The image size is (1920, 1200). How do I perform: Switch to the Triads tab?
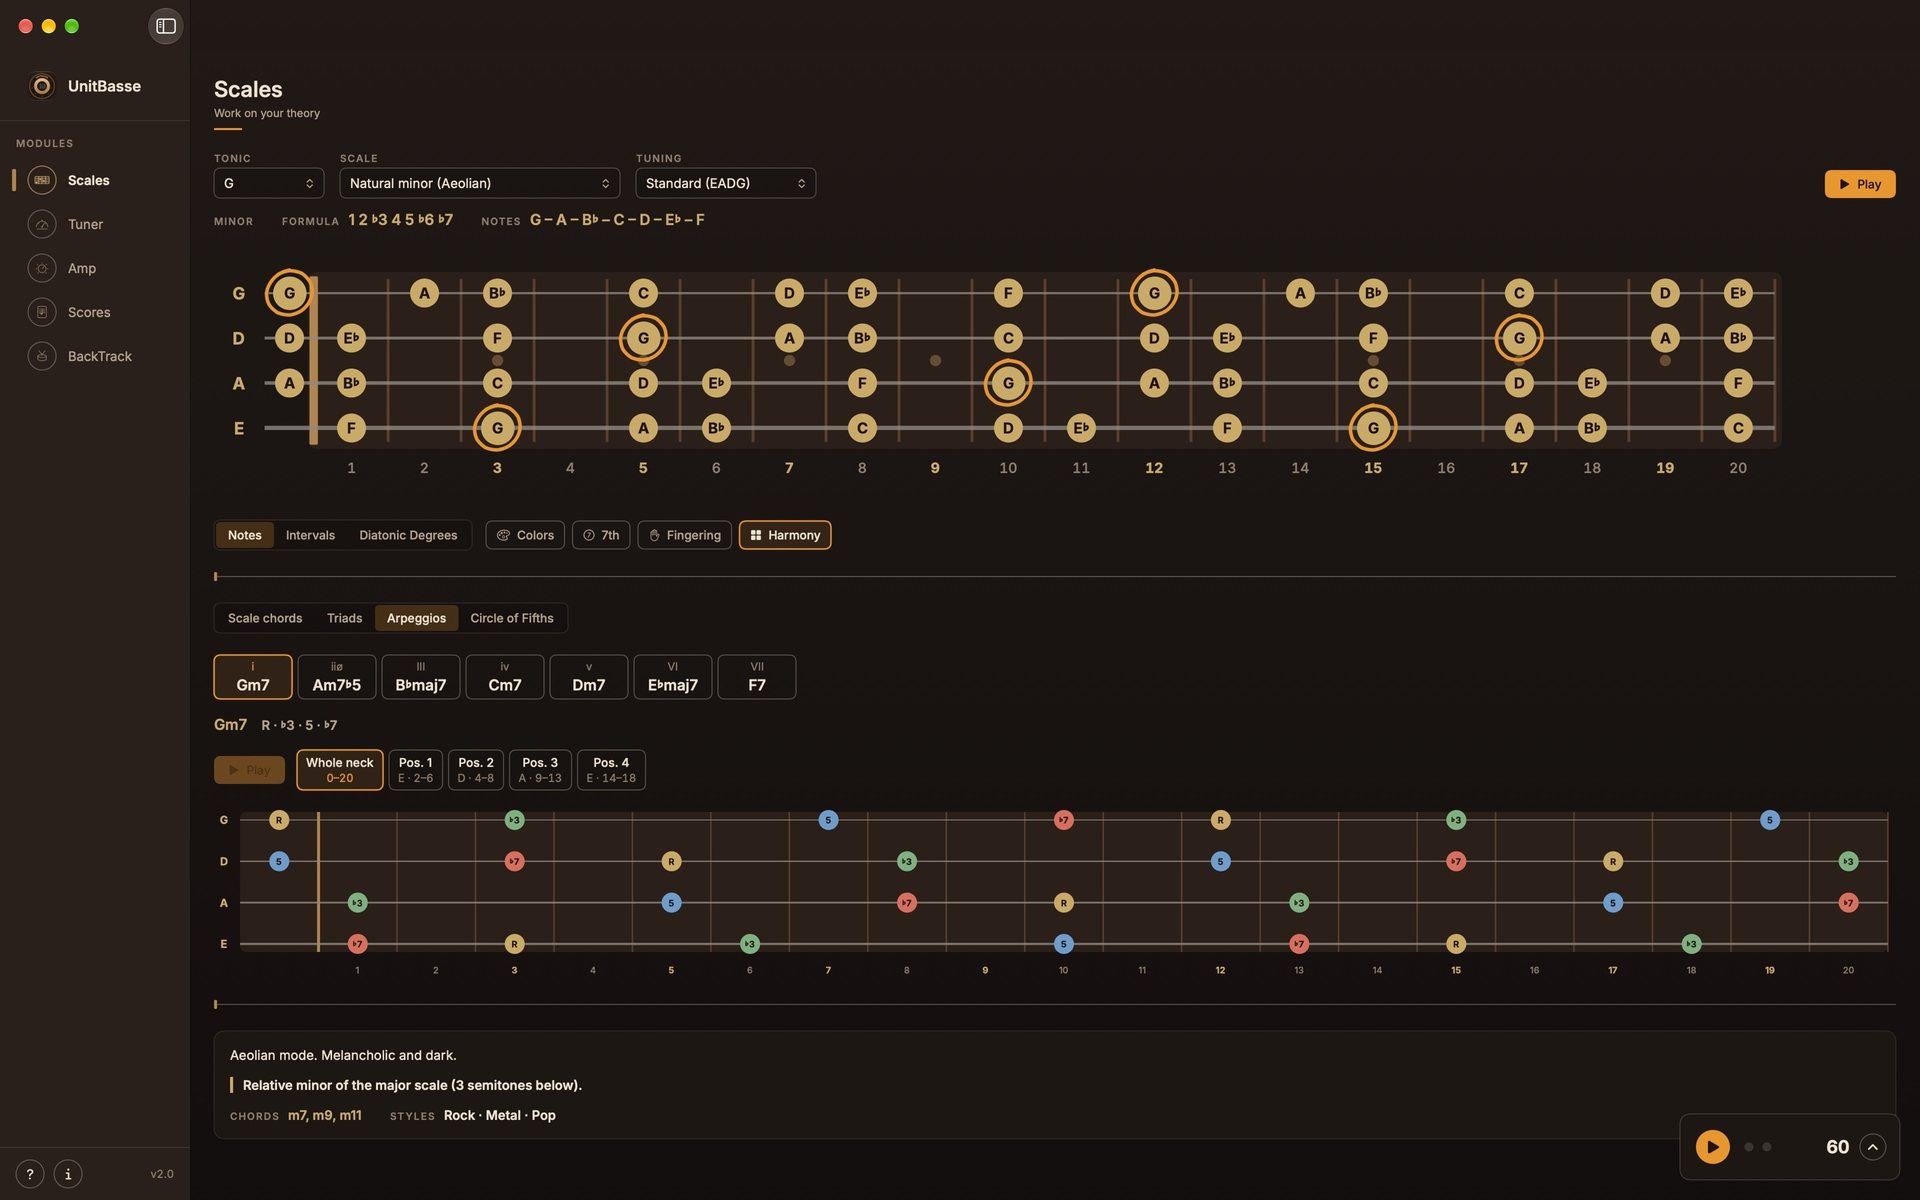[344, 618]
